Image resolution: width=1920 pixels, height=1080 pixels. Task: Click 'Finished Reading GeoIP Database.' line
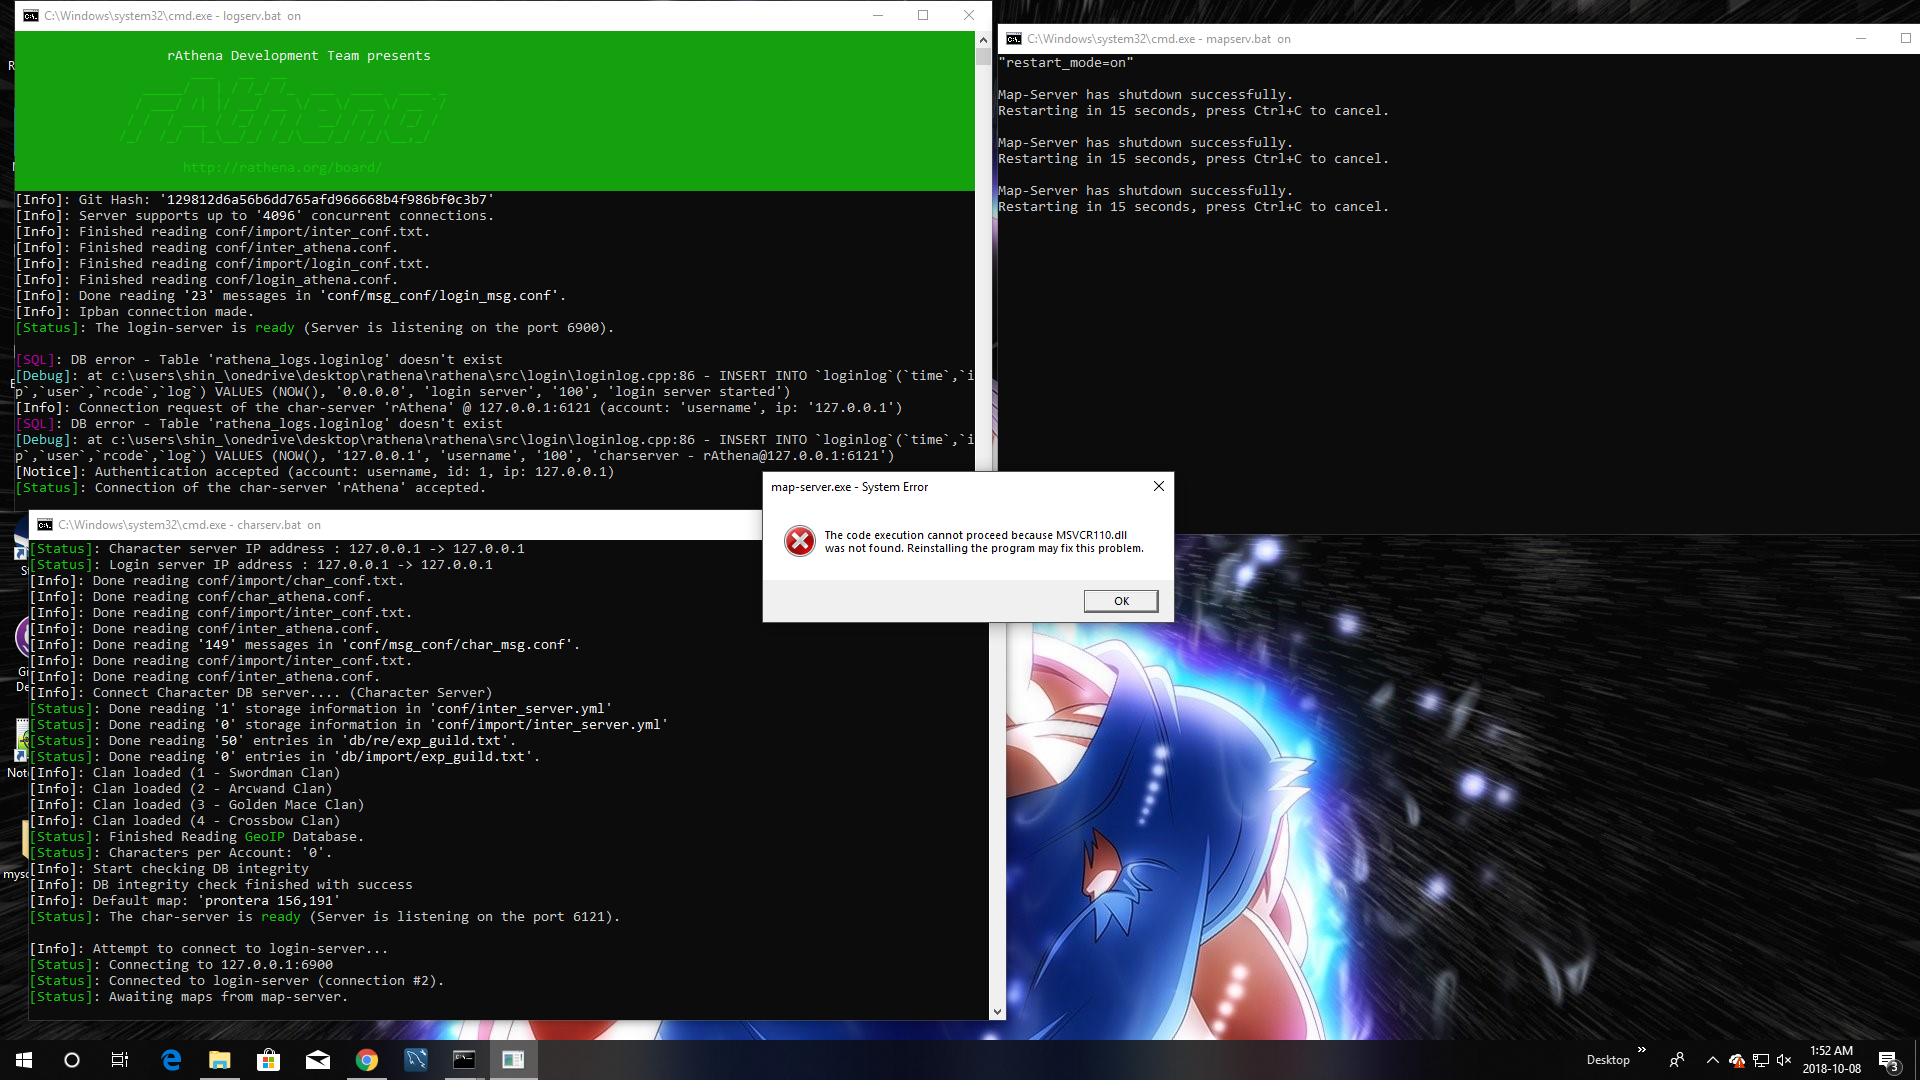pos(196,837)
